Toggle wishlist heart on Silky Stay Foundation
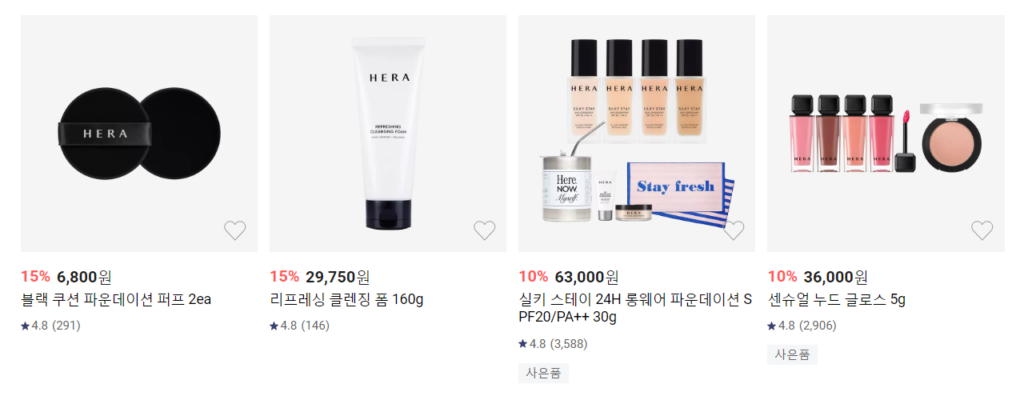1024x408 pixels. [x=733, y=230]
